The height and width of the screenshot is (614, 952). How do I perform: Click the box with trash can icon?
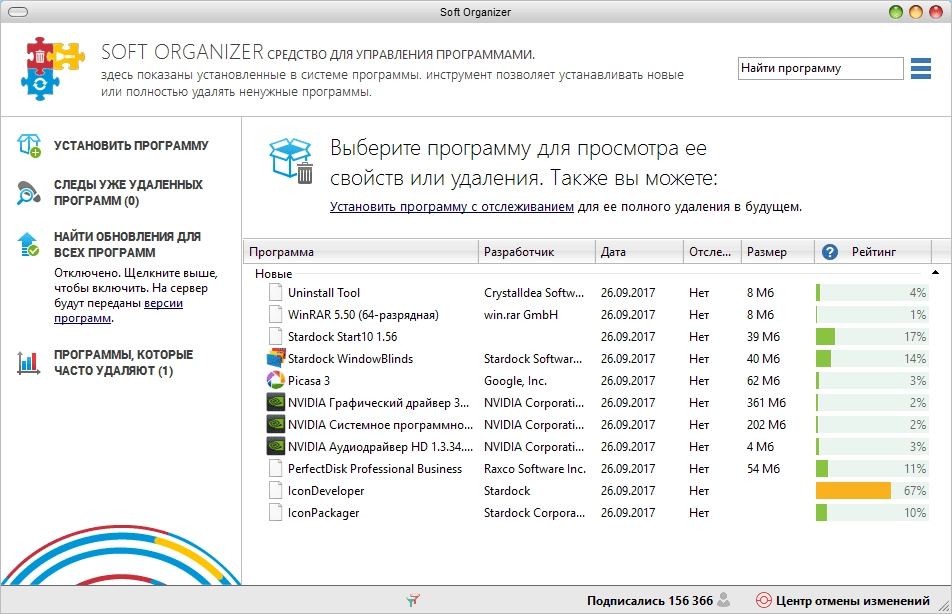291,160
